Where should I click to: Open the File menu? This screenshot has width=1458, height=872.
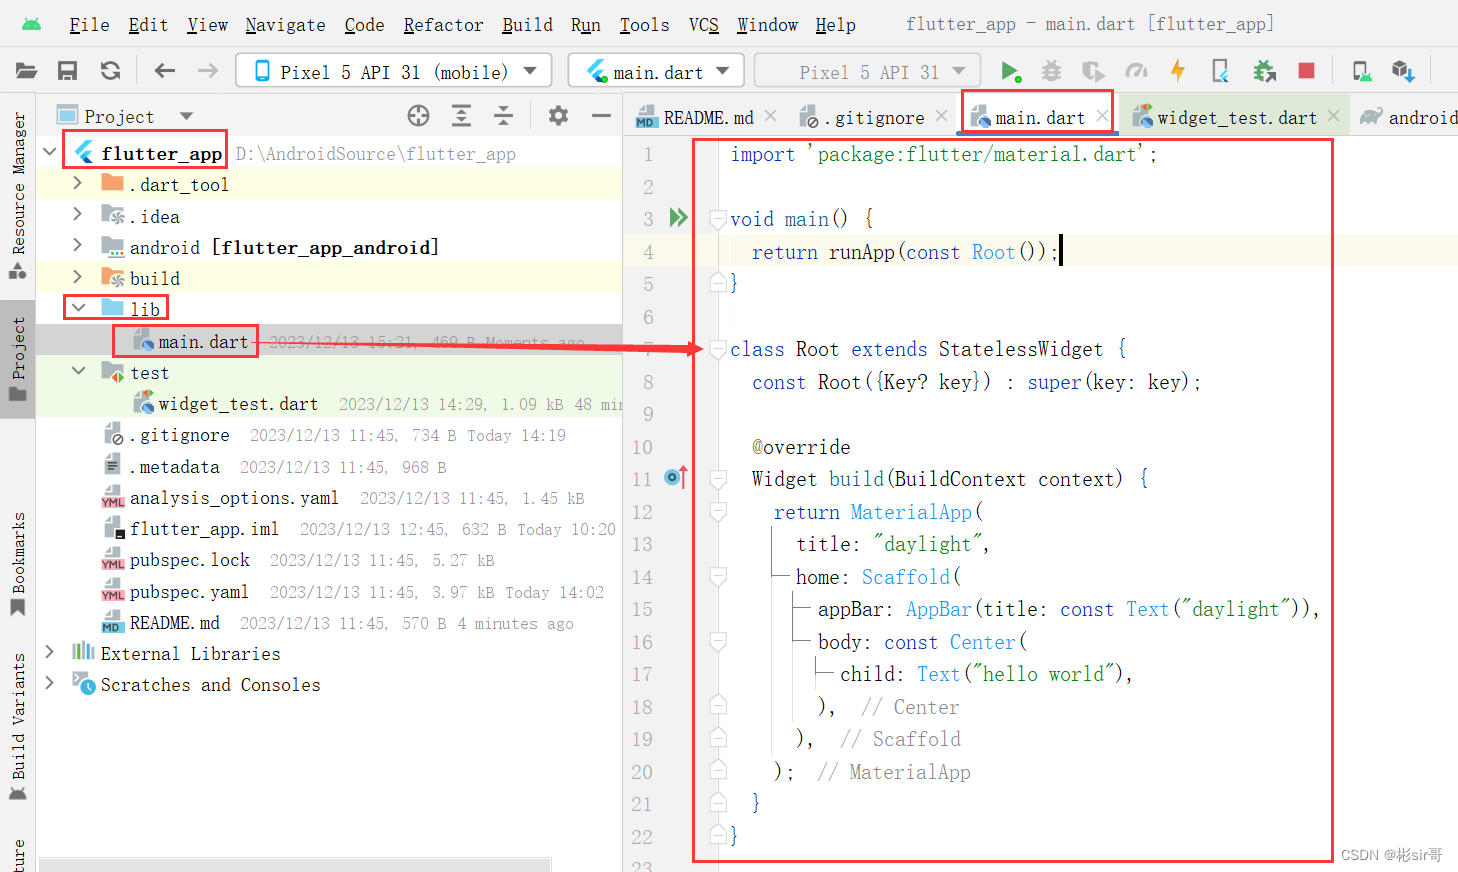coord(89,25)
